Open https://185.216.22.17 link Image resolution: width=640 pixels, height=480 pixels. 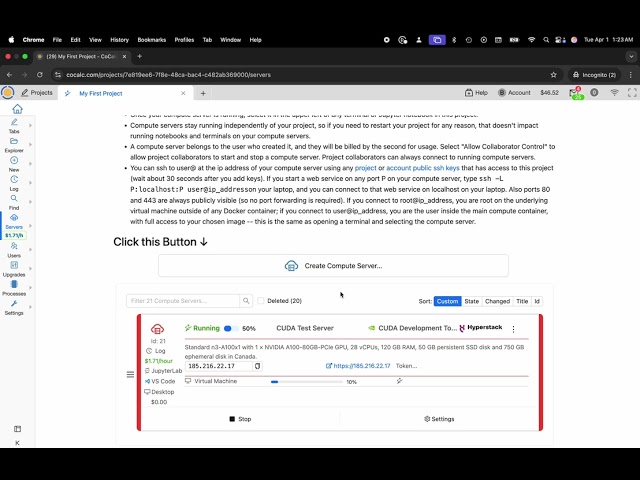(358, 366)
